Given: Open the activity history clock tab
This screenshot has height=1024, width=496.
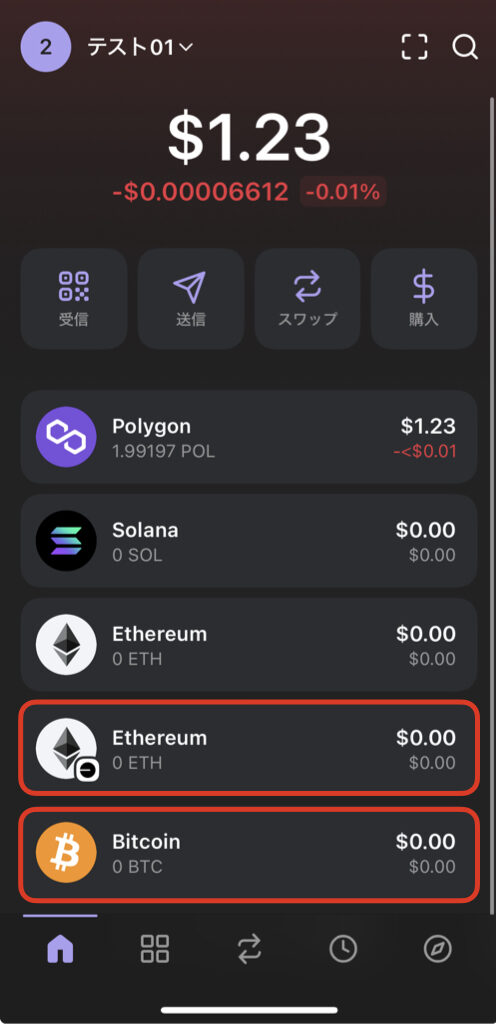Looking at the screenshot, I should [x=343, y=949].
